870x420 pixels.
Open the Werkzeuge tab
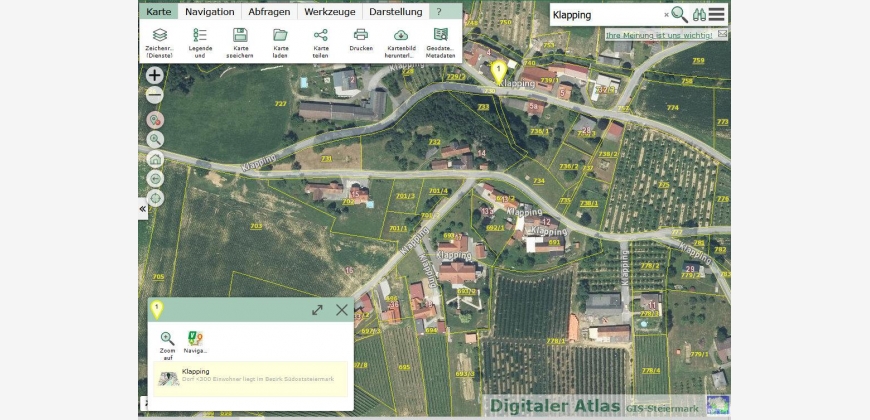329,12
